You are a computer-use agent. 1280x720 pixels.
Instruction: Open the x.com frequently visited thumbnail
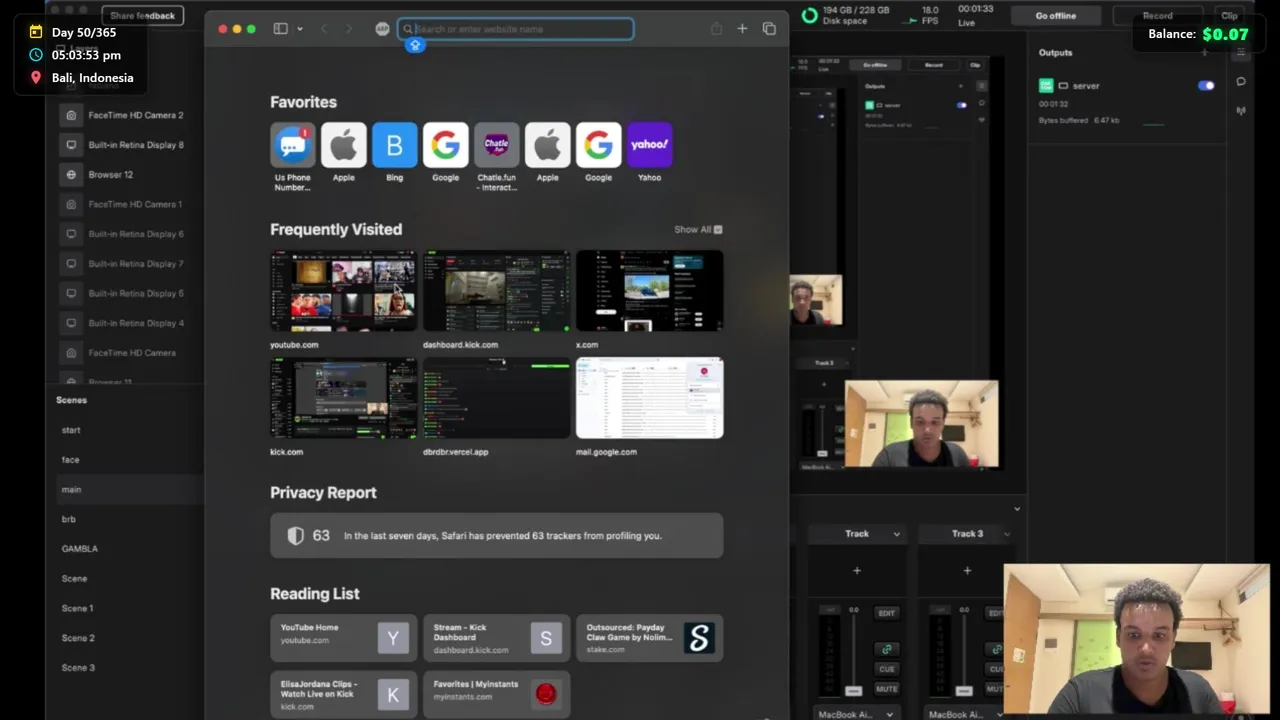(649, 290)
